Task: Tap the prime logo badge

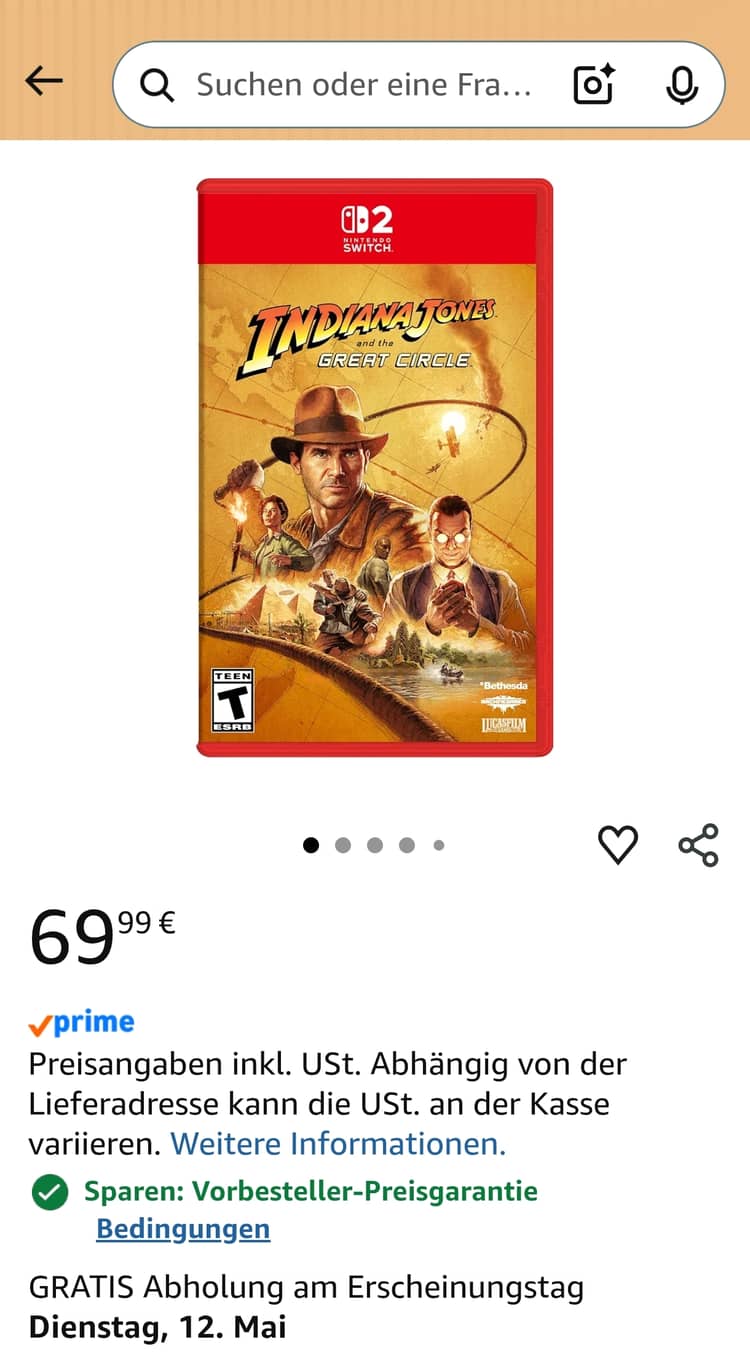Action: (x=81, y=1023)
